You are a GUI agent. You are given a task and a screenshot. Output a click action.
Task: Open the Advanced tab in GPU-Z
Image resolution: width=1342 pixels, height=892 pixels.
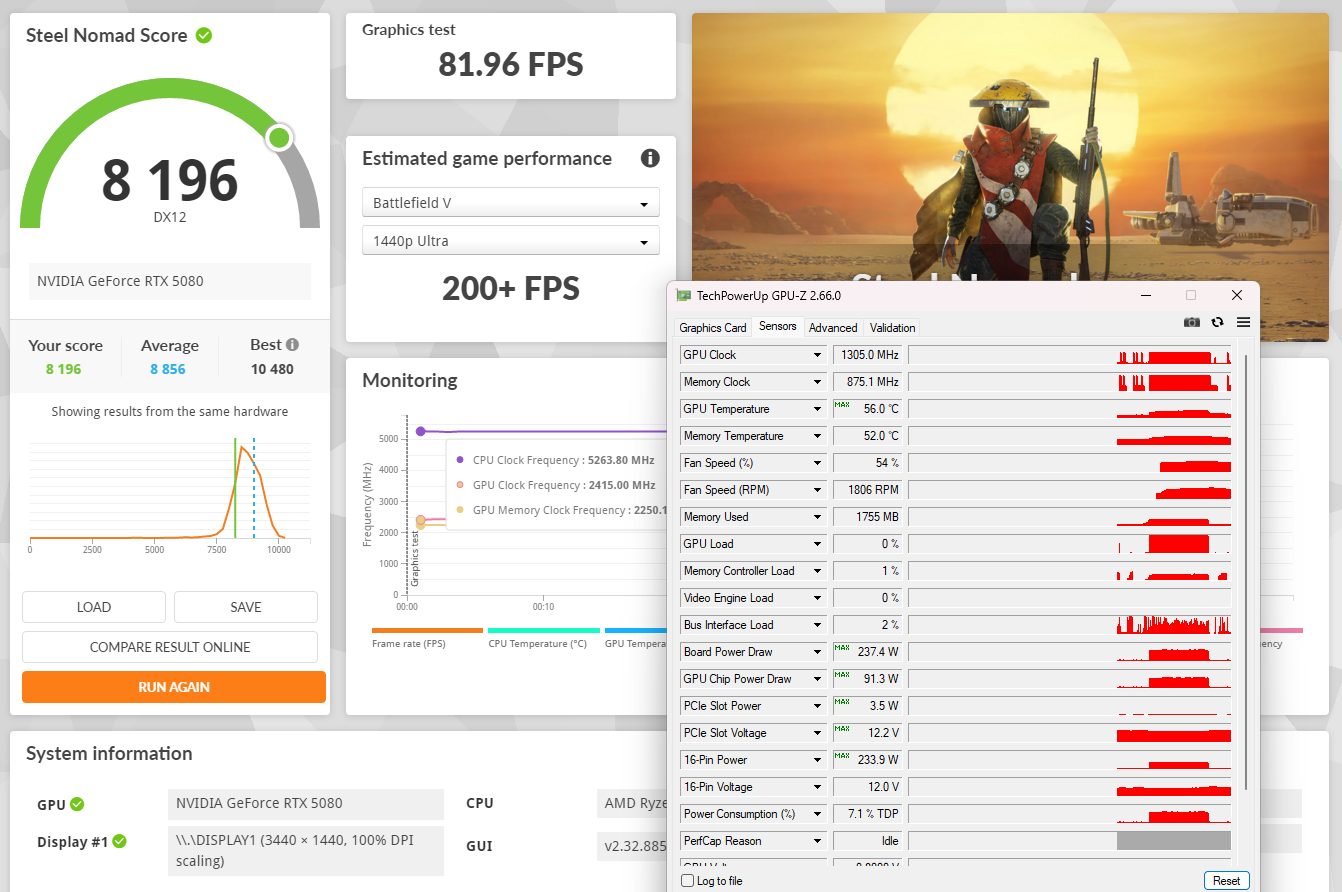coord(833,328)
